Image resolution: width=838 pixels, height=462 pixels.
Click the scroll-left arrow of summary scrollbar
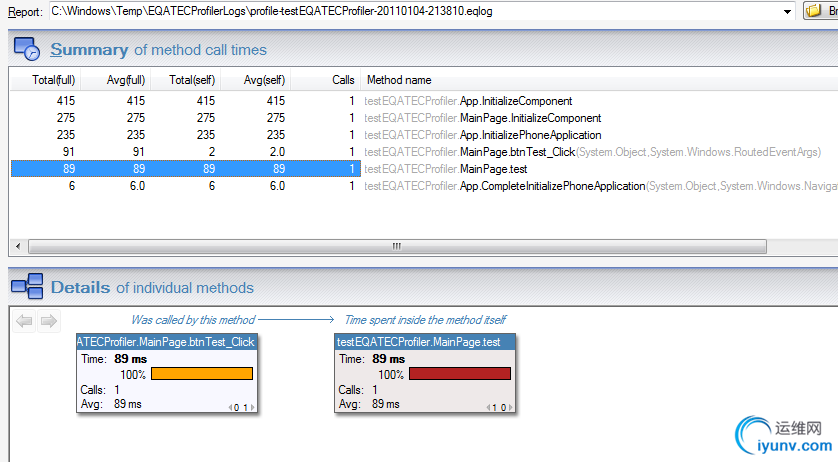(18, 247)
